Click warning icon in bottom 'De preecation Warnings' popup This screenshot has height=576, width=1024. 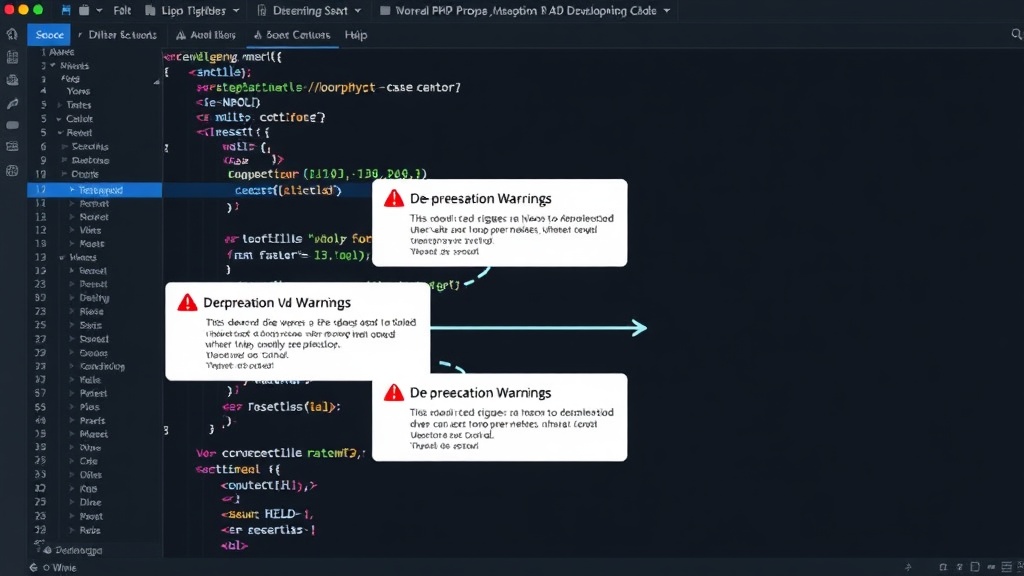394,392
